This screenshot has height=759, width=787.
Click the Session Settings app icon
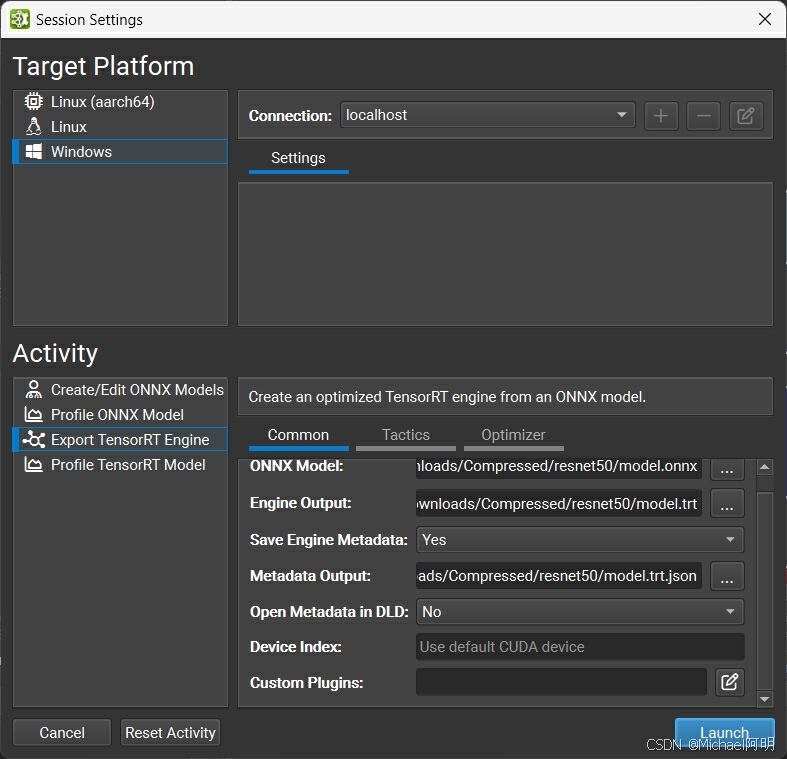(x=20, y=19)
